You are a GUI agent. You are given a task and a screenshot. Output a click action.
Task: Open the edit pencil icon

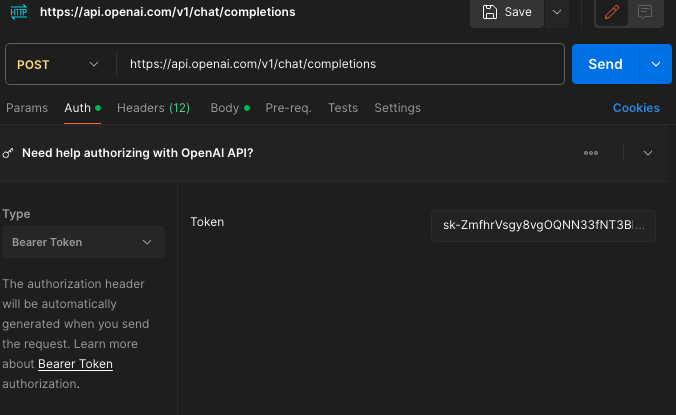click(612, 12)
